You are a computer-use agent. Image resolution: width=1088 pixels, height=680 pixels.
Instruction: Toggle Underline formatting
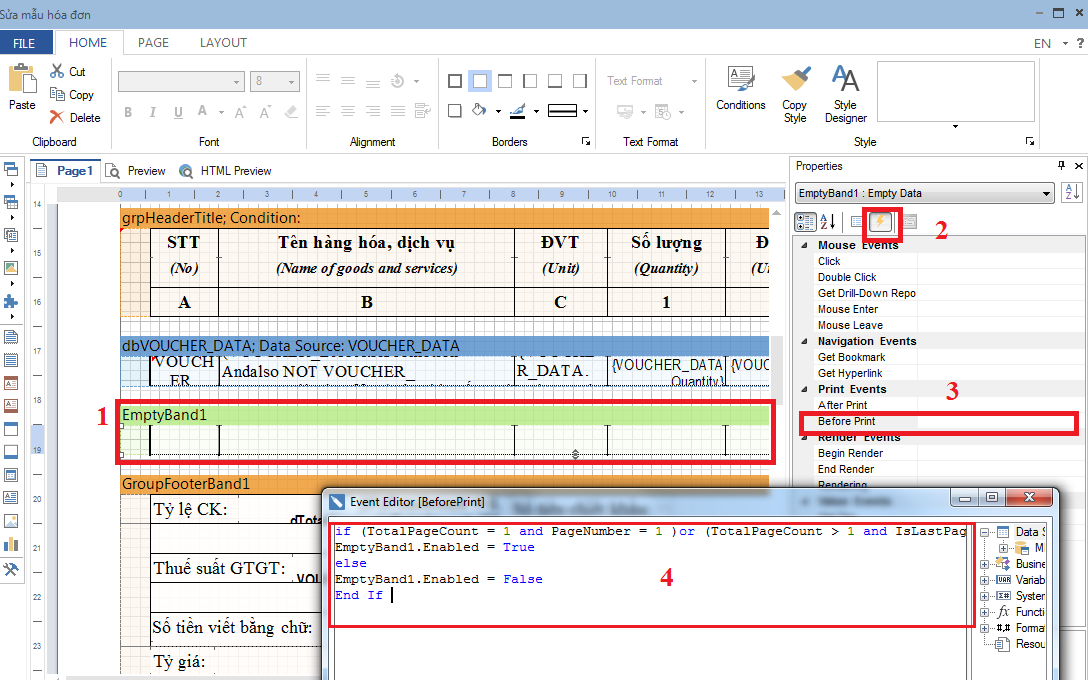[x=178, y=112]
